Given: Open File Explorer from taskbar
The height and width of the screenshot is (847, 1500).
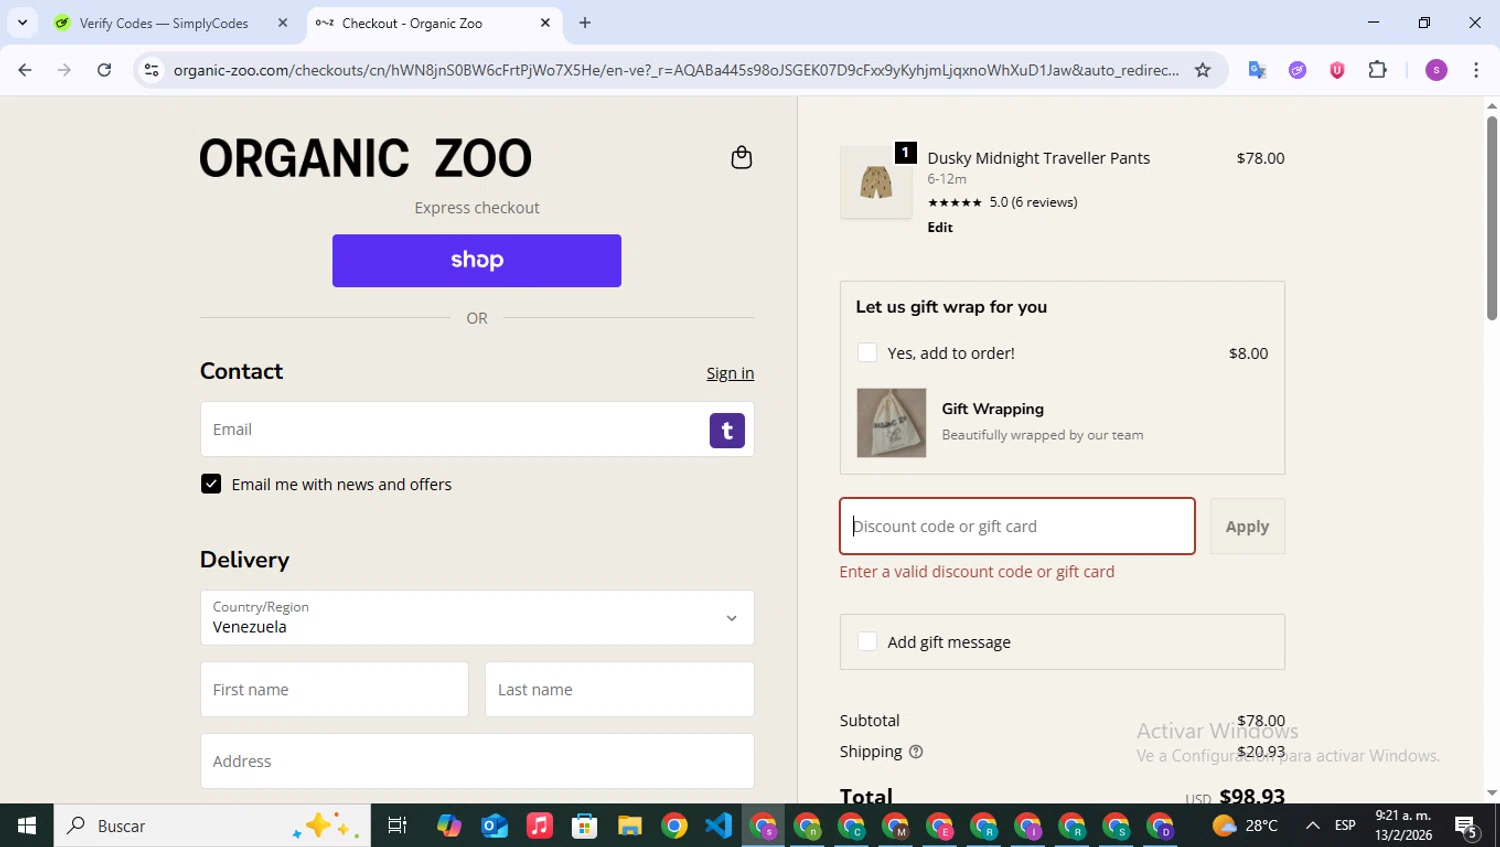Looking at the screenshot, I should coord(629,826).
